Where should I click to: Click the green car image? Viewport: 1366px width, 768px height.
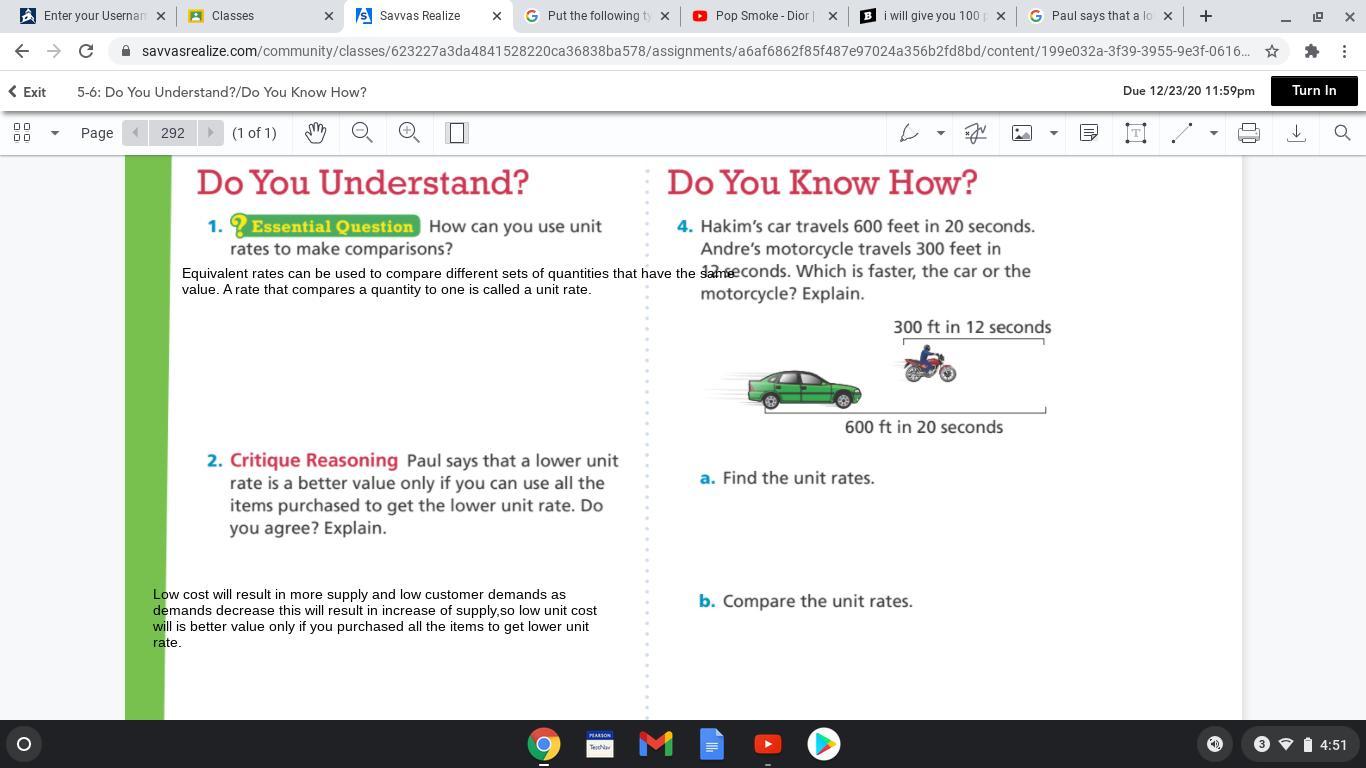(x=804, y=390)
